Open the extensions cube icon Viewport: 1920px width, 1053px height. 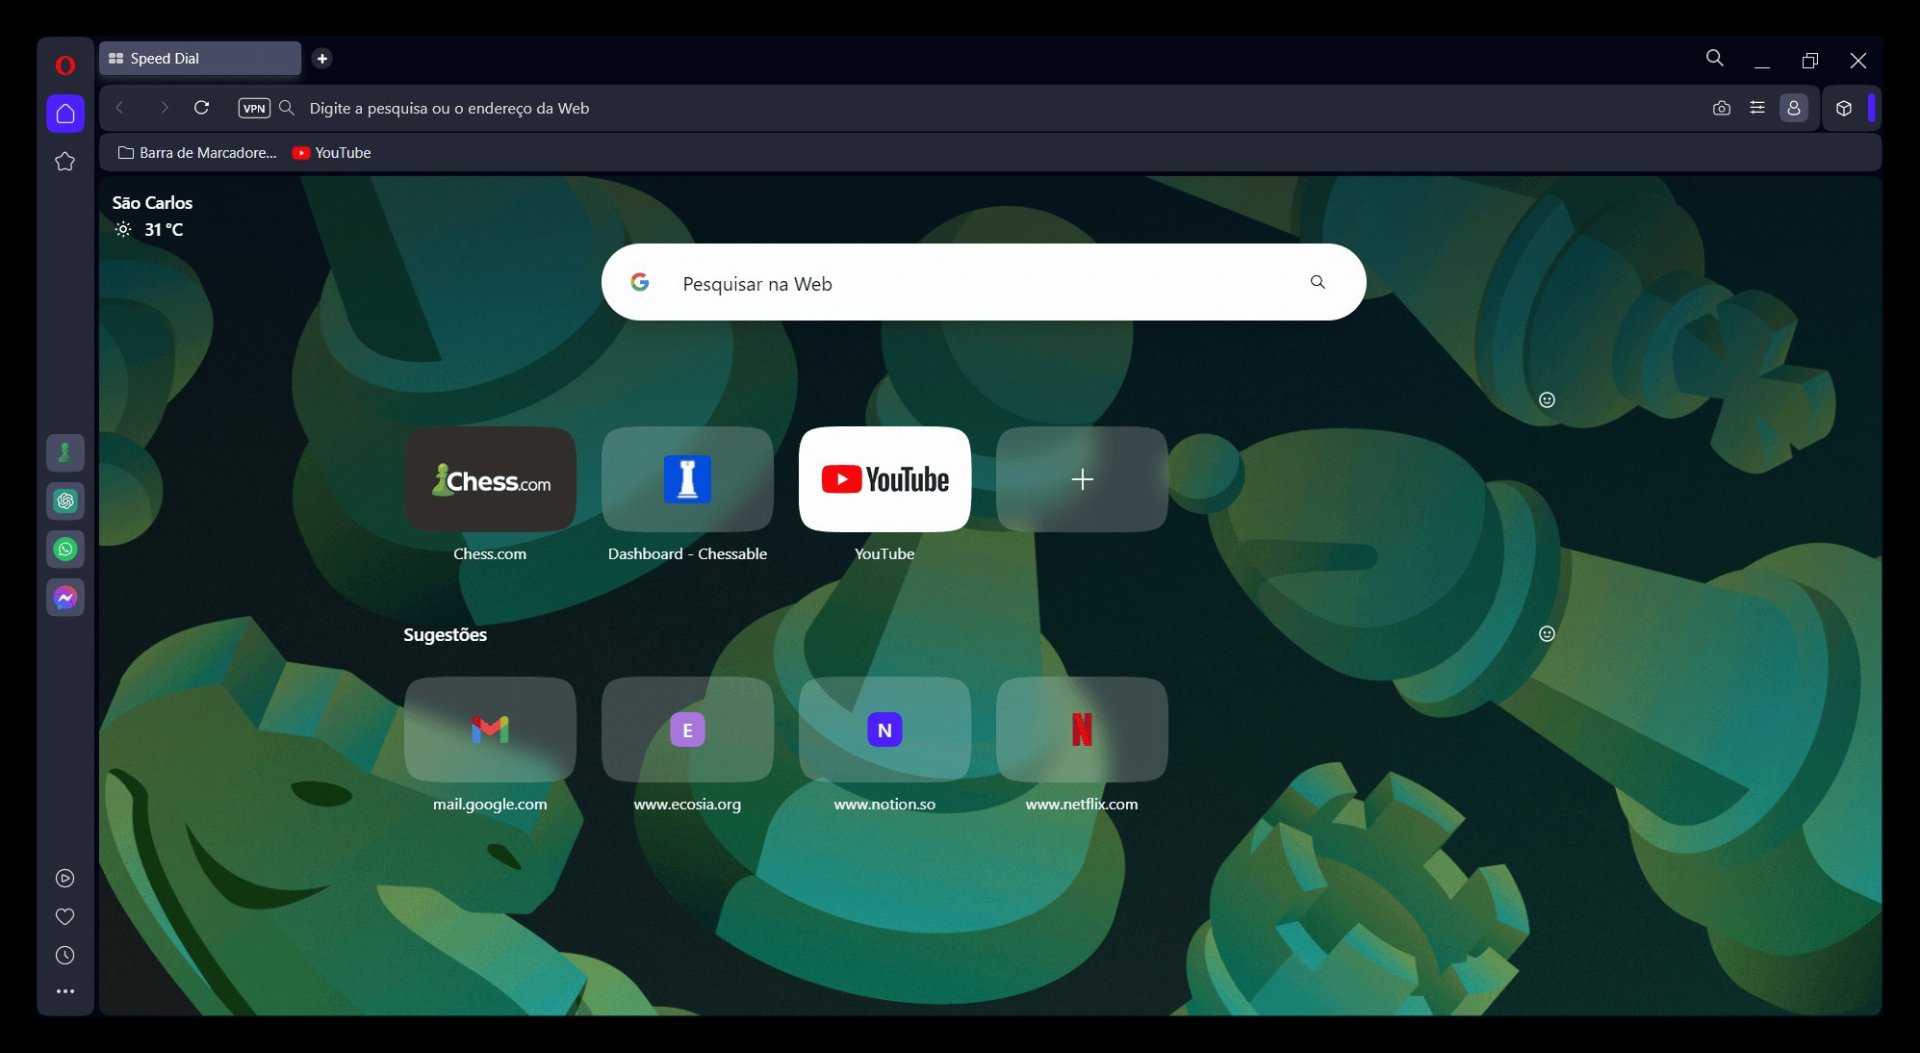[x=1844, y=108]
